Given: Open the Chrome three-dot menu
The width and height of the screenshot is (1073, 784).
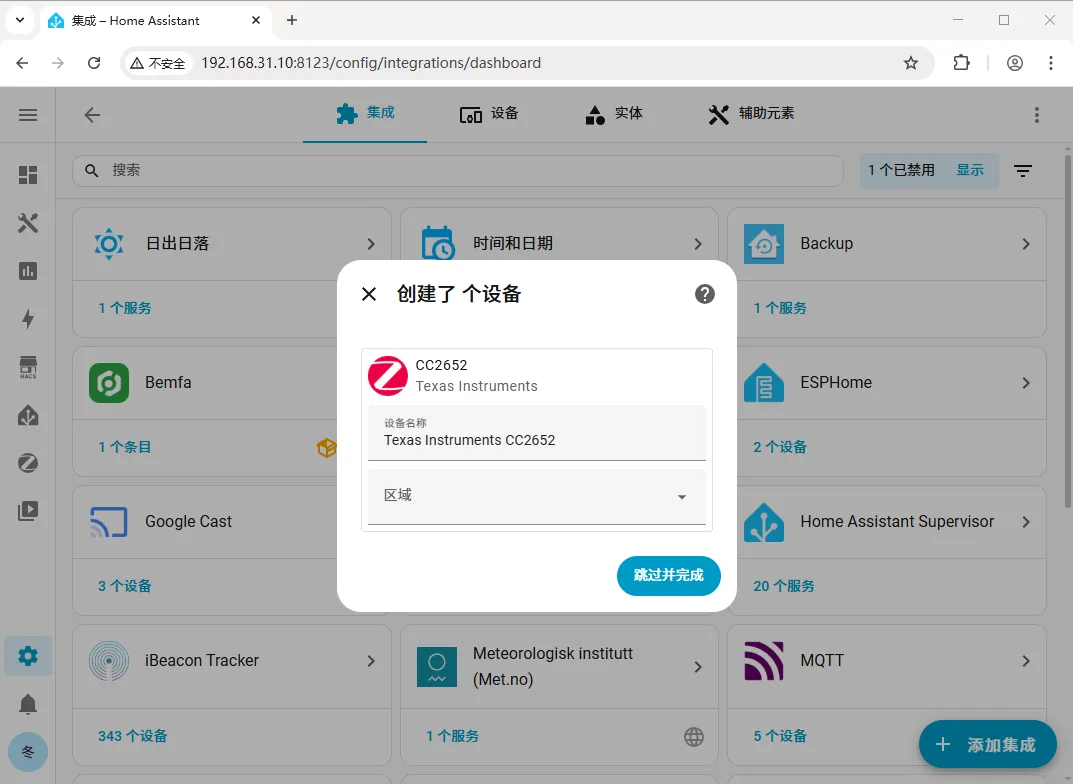Looking at the screenshot, I should 1050,63.
